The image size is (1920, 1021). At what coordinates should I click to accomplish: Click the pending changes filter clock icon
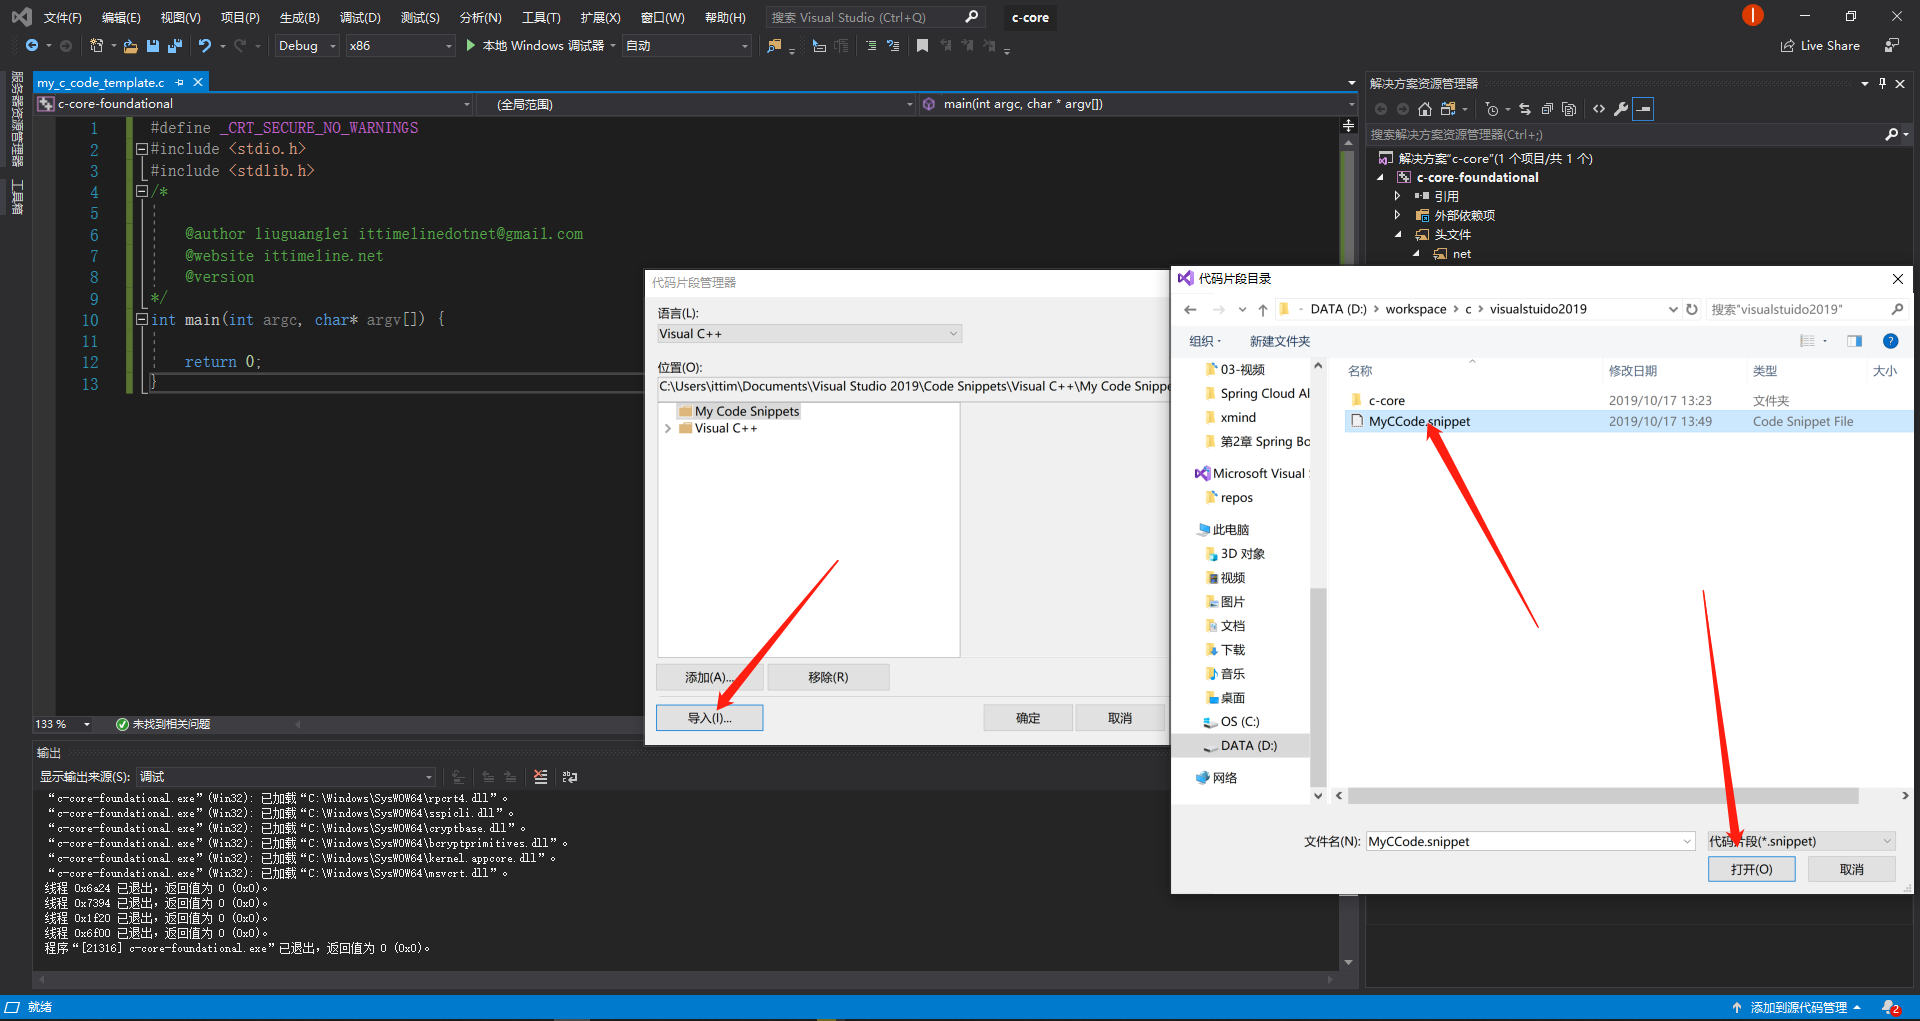click(x=1492, y=109)
